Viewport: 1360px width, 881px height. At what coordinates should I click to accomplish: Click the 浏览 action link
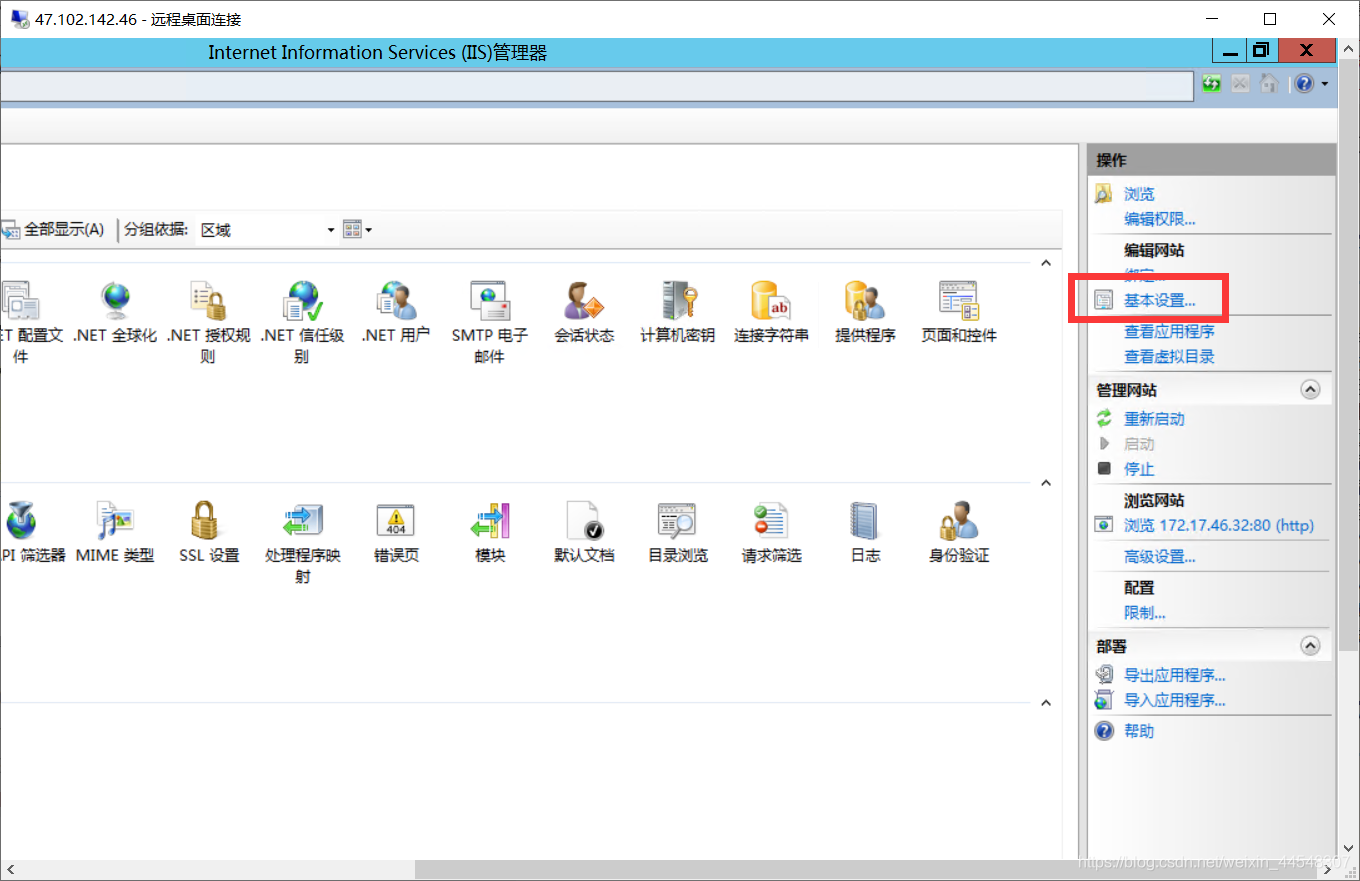[1139, 194]
